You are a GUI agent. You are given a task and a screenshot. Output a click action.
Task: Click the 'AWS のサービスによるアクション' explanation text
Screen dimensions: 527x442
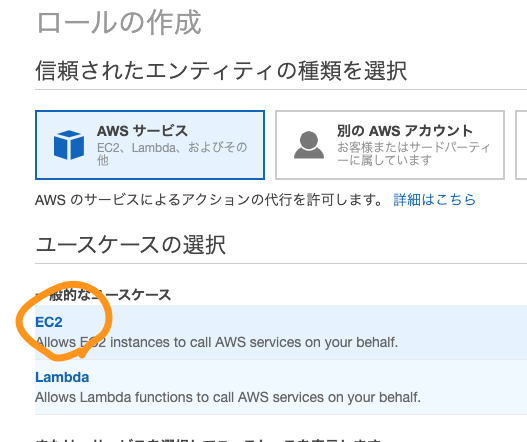pyautogui.click(x=208, y=200)
